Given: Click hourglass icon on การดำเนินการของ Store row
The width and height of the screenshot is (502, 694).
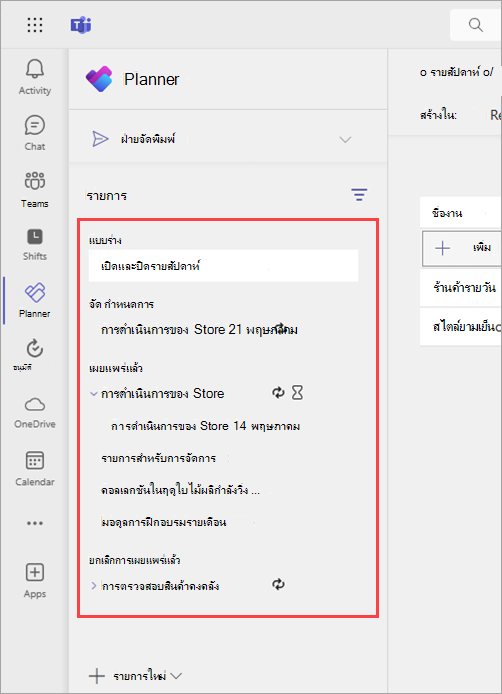Looking at the screenshot, I should [x=297, y=392].
